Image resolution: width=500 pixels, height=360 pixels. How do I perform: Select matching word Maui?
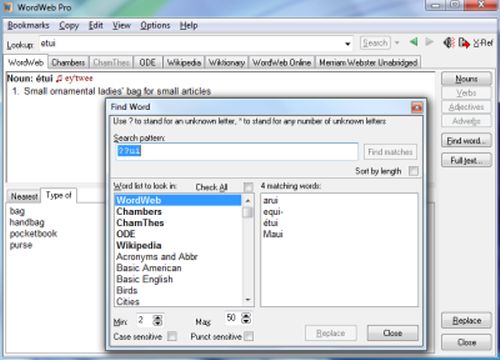(x=273, y=234)
